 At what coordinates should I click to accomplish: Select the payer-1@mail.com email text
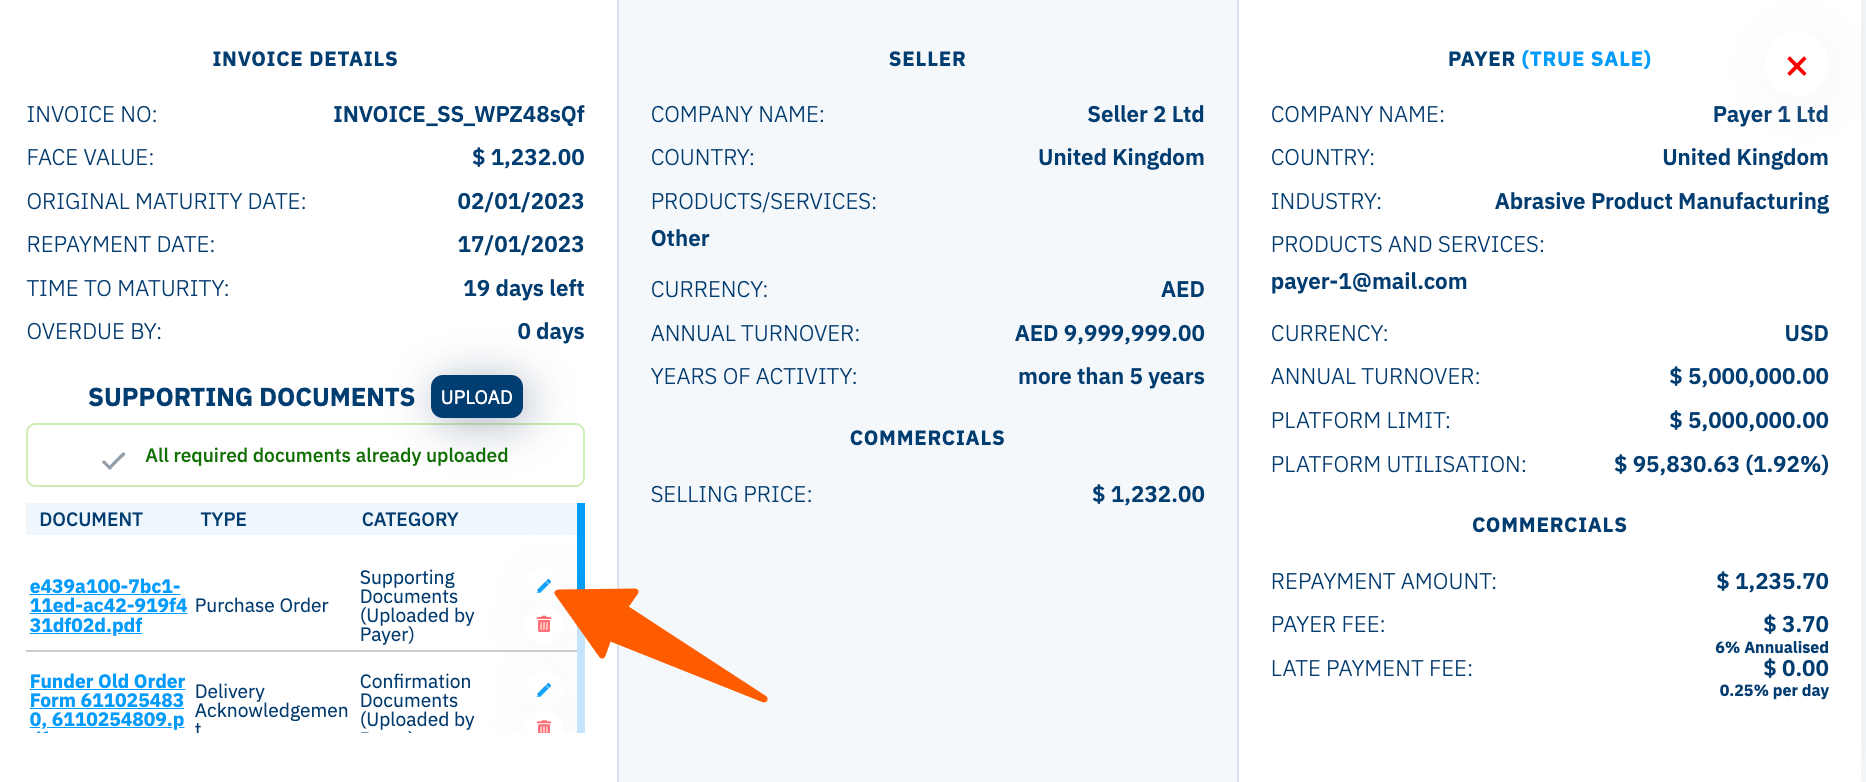1369,282
